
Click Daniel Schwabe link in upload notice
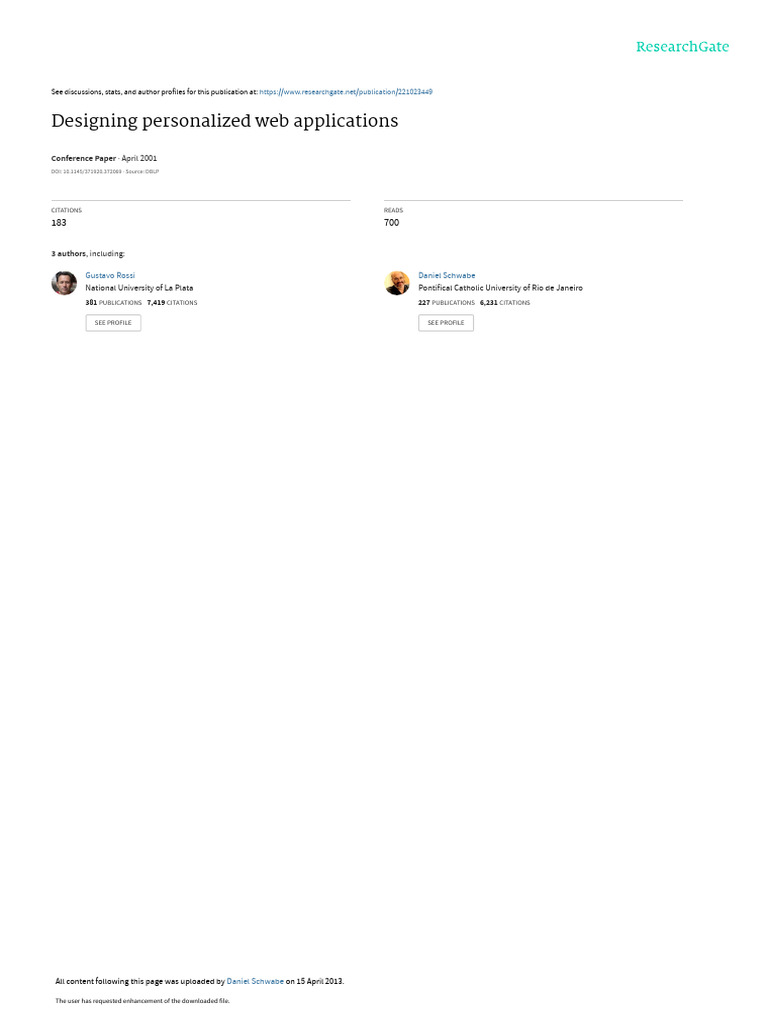(x=255, y=981)
